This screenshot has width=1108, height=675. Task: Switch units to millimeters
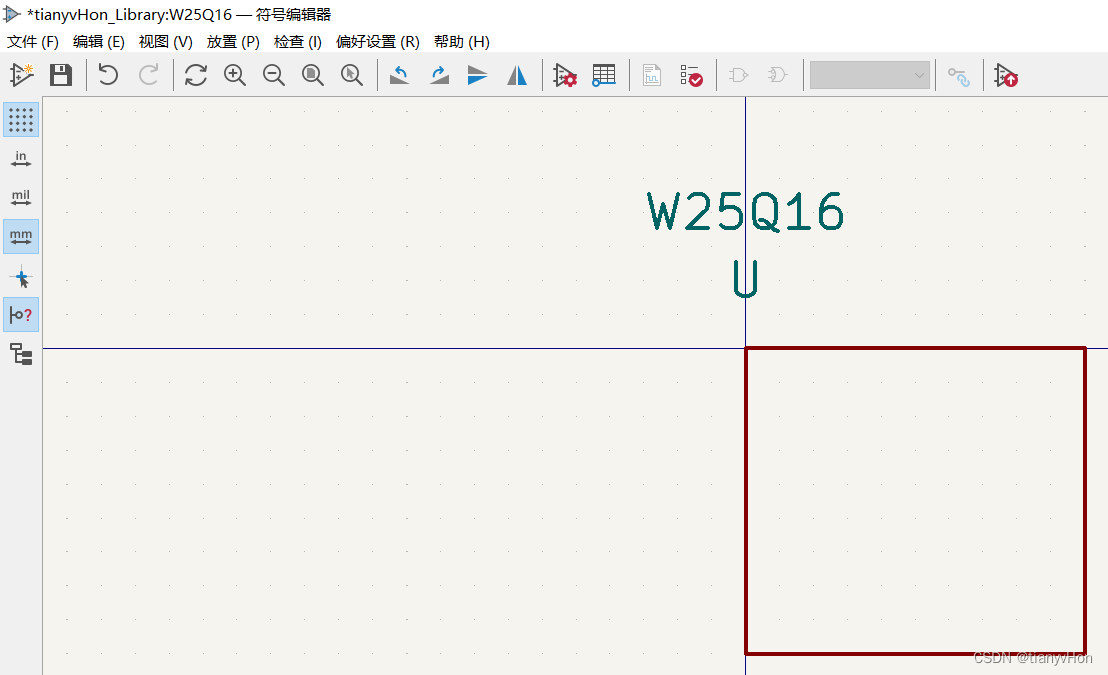coord(21,236)
